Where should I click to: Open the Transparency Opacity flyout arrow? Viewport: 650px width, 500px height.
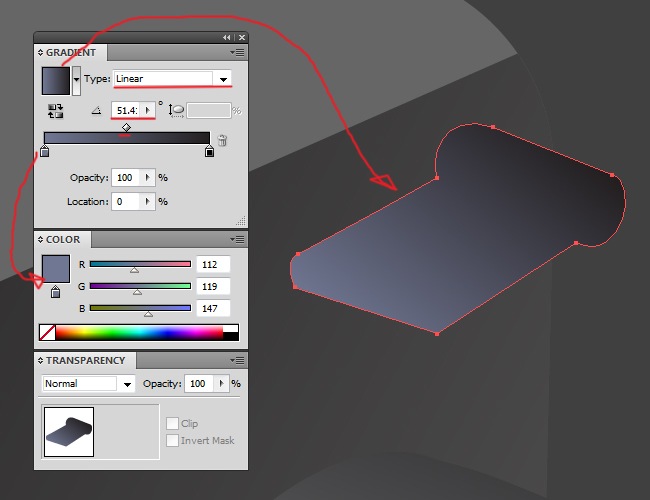[x=221, y=383]
